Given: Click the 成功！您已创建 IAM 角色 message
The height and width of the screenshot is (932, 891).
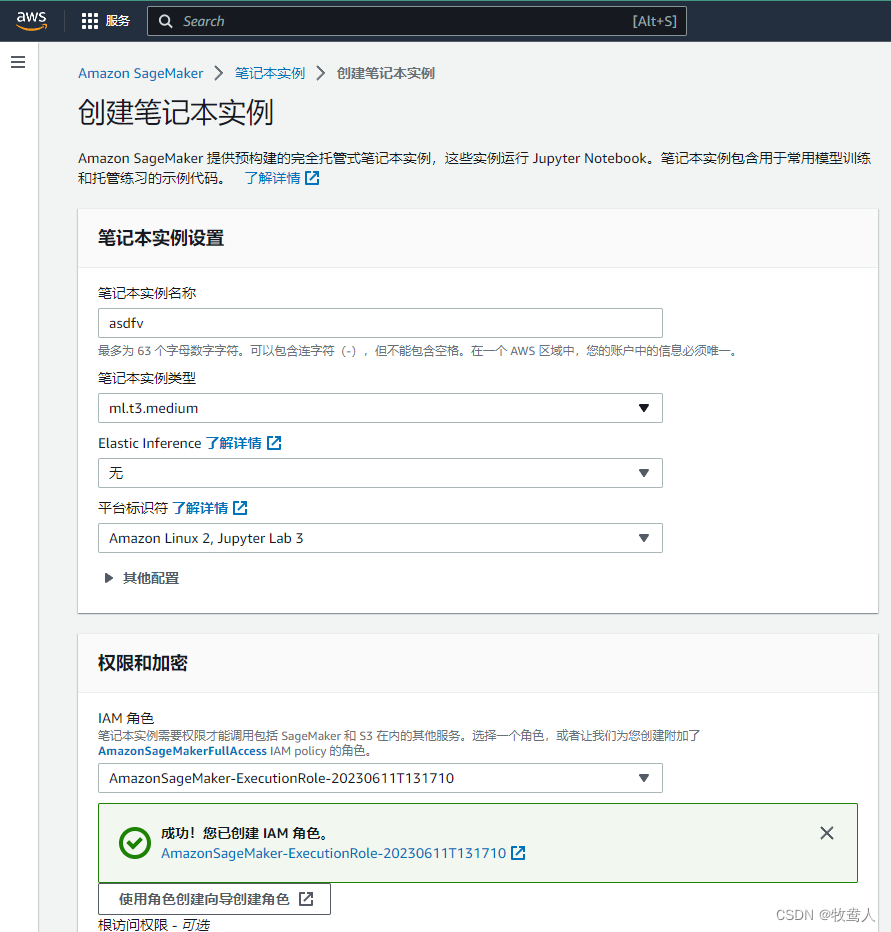Looking at the screenshot, I should pyautogui.click(x=246, y=833).
